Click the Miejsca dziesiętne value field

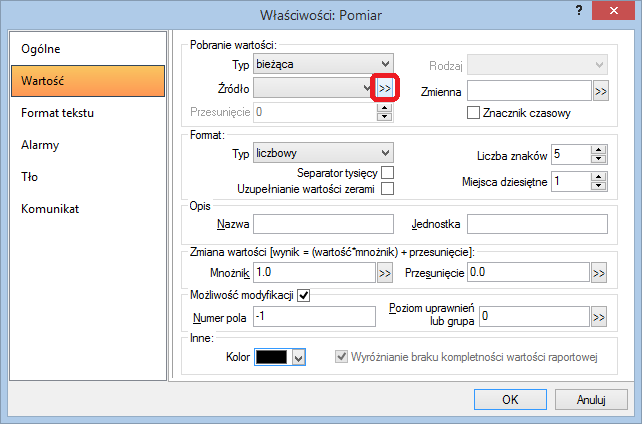572,181
